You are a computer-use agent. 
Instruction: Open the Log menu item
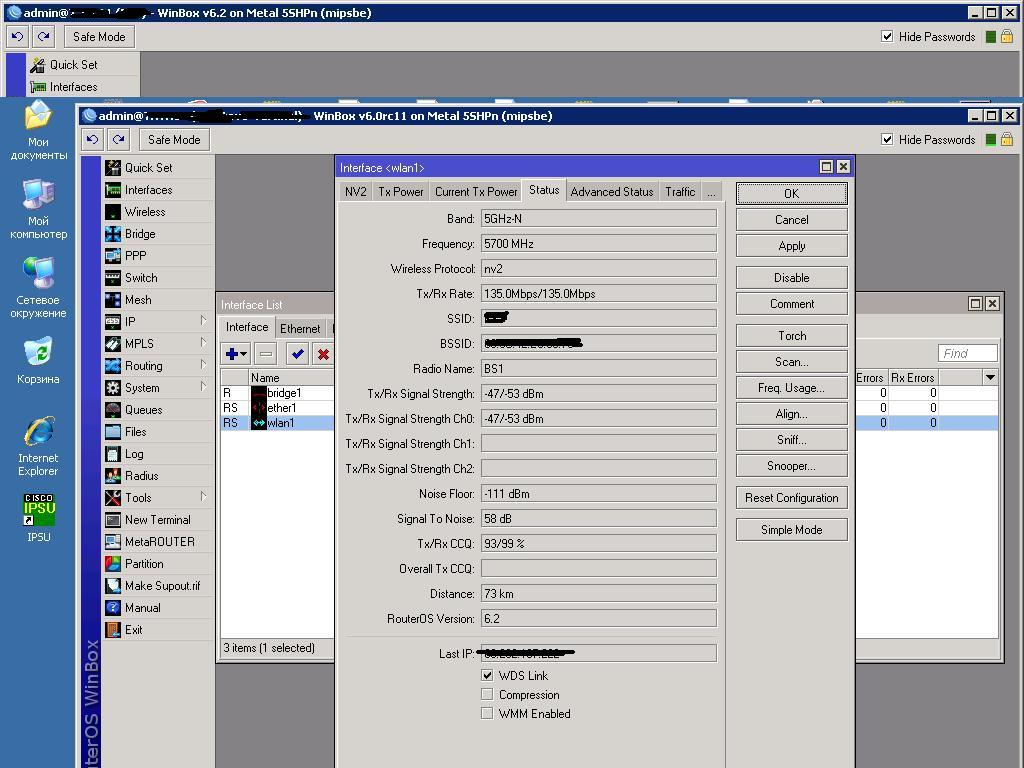coord(158,454)
